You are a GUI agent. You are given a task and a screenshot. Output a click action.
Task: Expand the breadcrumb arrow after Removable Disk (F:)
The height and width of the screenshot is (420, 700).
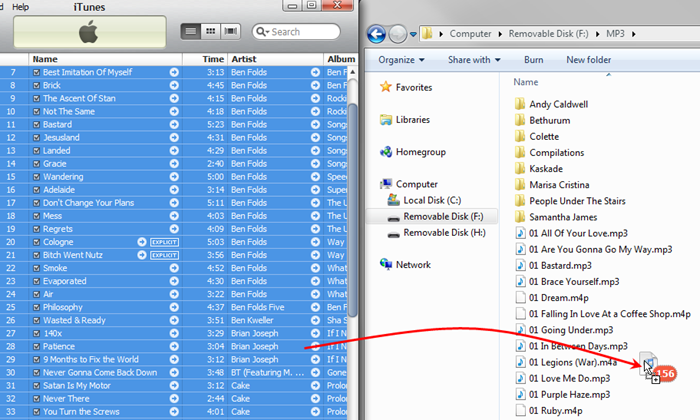pos(597,34)
